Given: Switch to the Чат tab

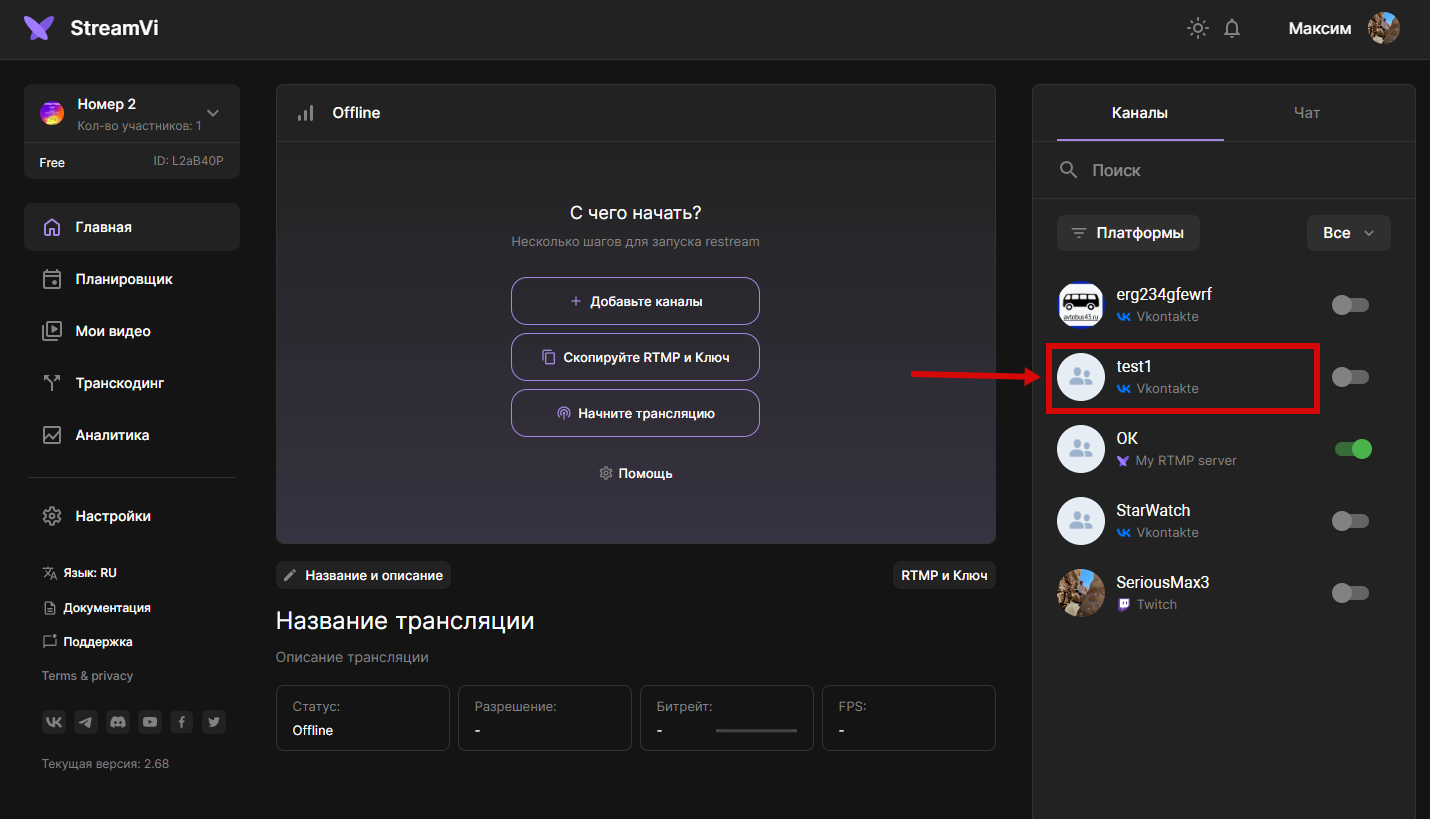Looking at the screenshot, I should [1307, 113].
